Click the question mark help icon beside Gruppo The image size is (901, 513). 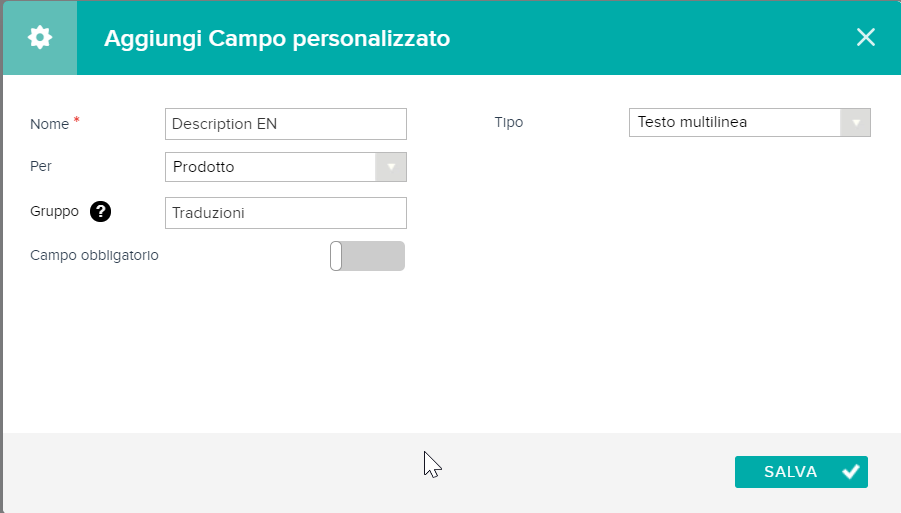[x=101, y=211]
